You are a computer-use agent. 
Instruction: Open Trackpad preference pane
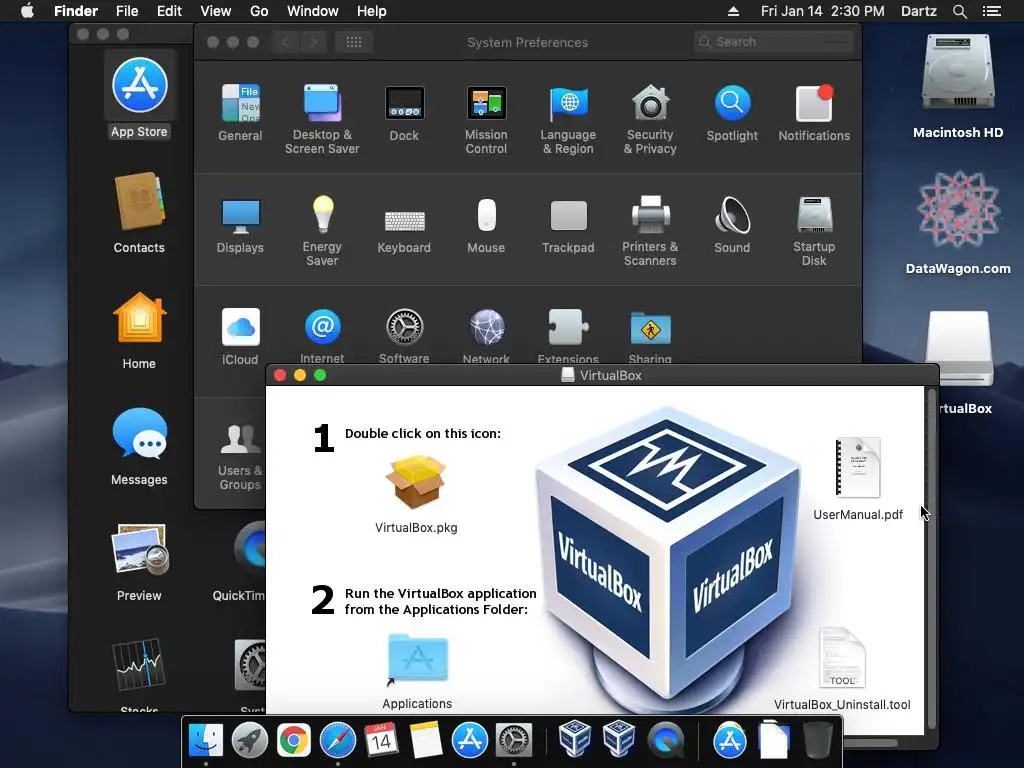tap(568, 225)
